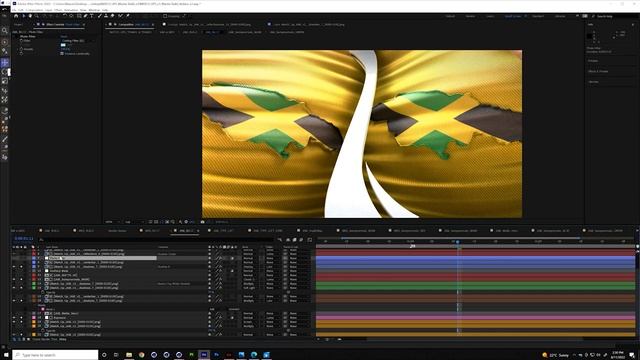
Task: Select the Eraser tool
Action: (113, 16)
